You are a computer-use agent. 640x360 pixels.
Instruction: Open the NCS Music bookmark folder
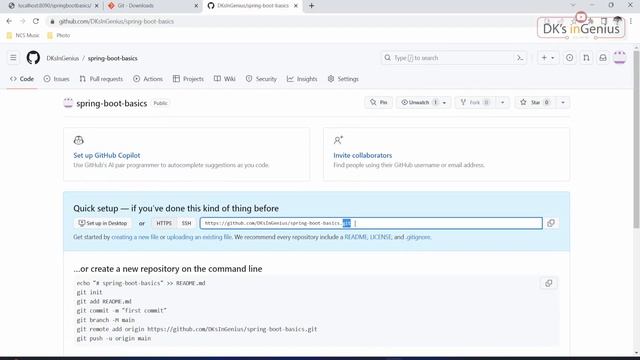coord(23,36)
